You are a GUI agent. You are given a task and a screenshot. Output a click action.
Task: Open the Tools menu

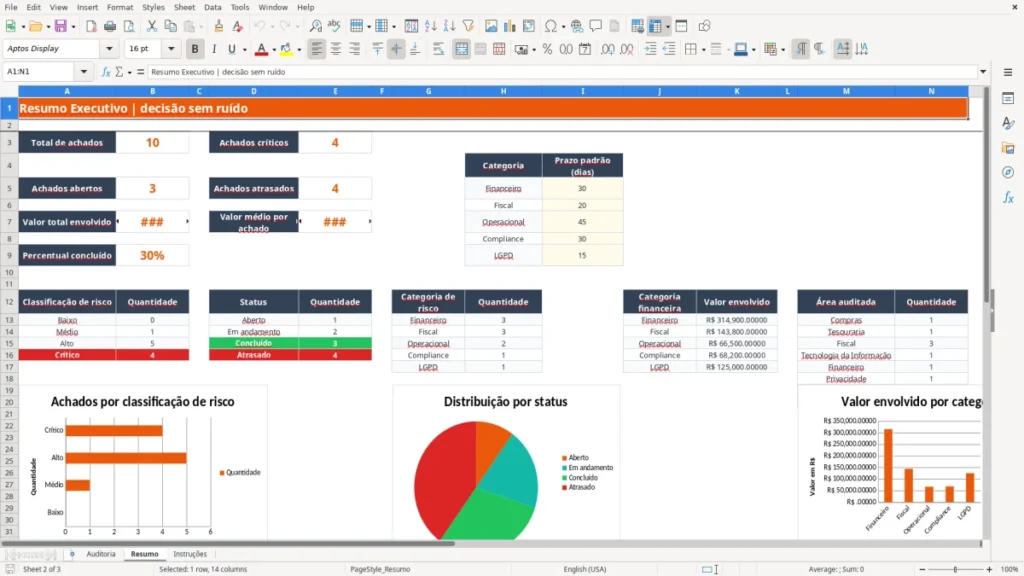240,7
